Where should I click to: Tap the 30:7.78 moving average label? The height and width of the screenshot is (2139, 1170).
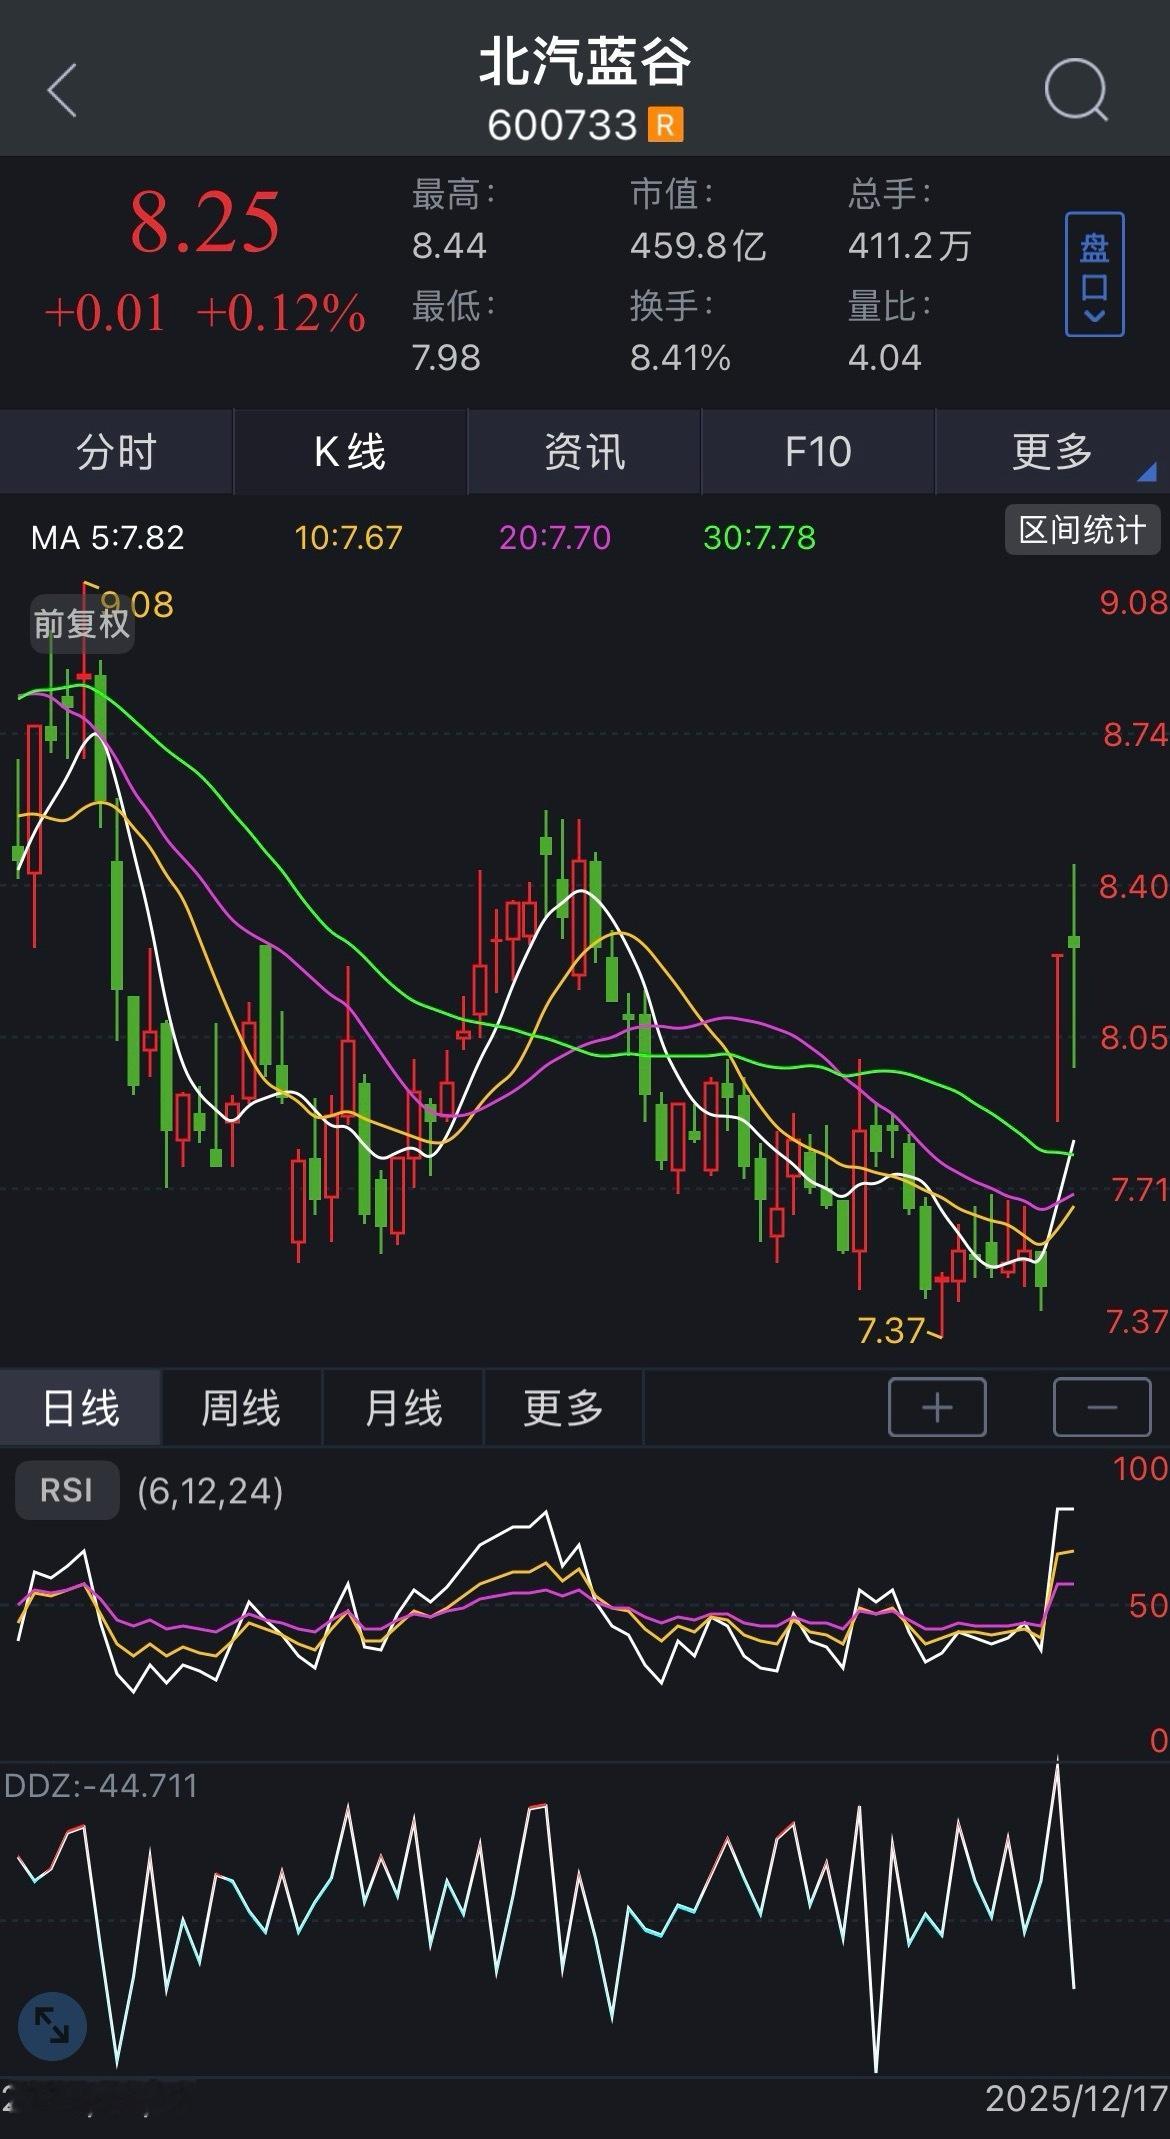[760, 538]
